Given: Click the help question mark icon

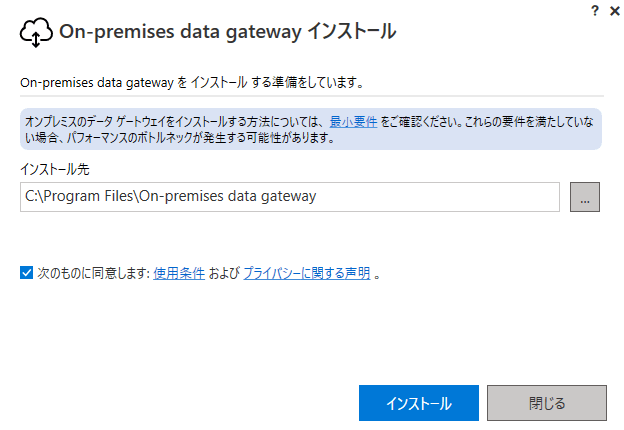Looking at the screenshot, I should [595, 9].
